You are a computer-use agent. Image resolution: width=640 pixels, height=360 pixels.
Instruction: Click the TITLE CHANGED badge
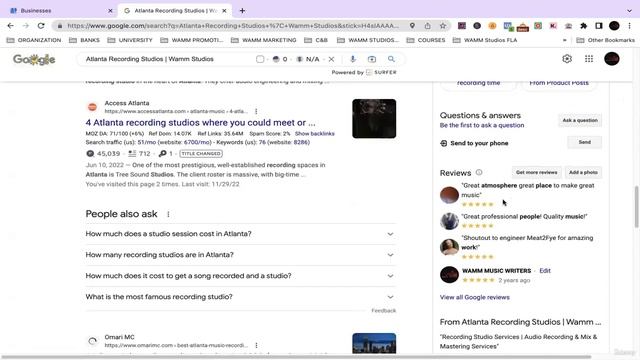point(201,154)
